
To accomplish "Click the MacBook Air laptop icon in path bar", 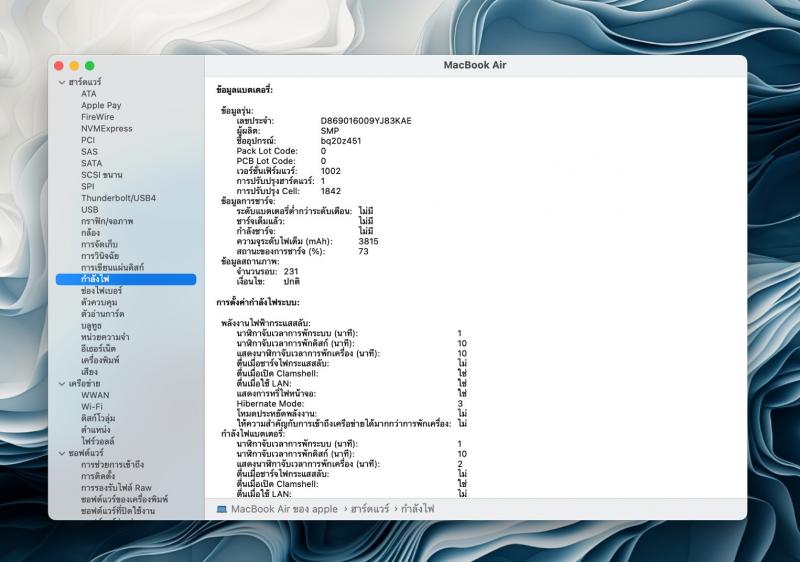I will 221,509.
